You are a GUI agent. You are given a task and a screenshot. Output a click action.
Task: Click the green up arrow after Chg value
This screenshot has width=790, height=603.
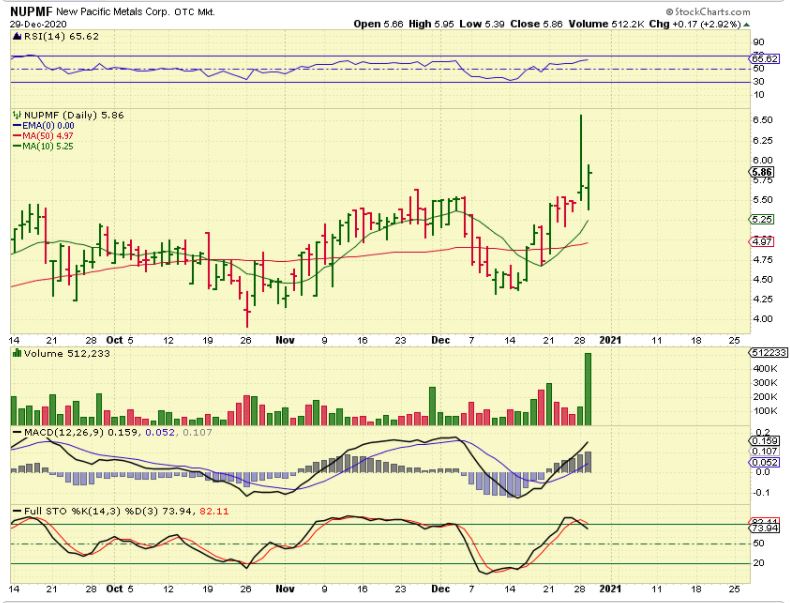[x=746, y=24]
